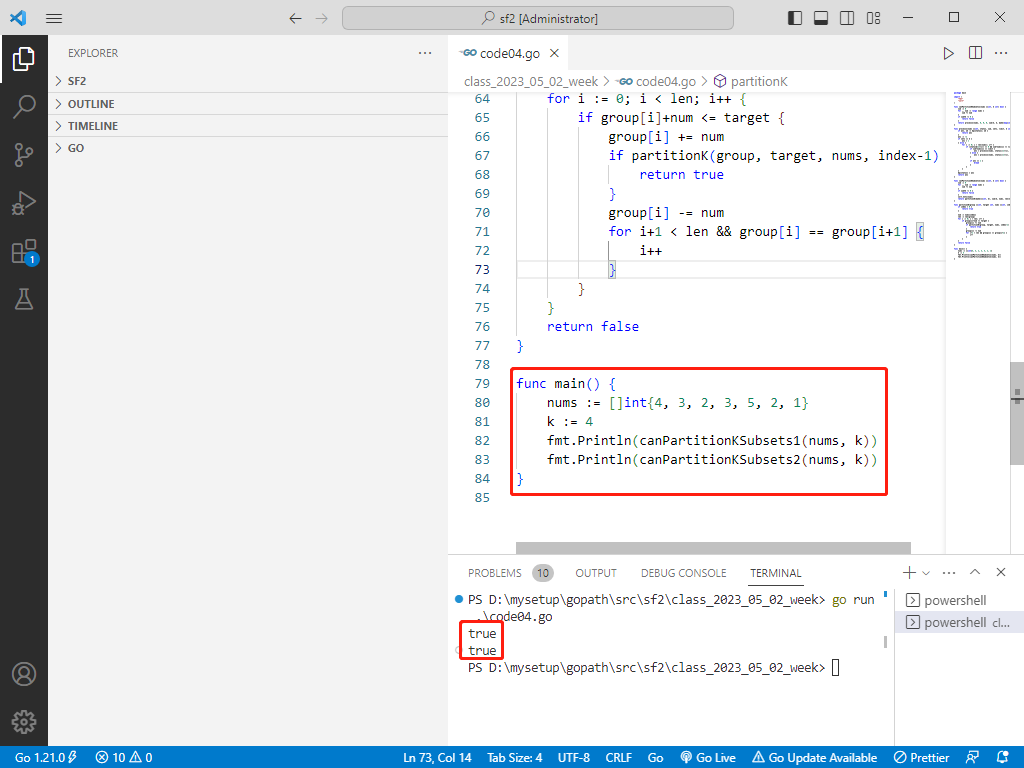The width and height of the screenshot is (1024, 768).
Task: Open the feedback icon in status bar
Action: (x=972, y=757)
